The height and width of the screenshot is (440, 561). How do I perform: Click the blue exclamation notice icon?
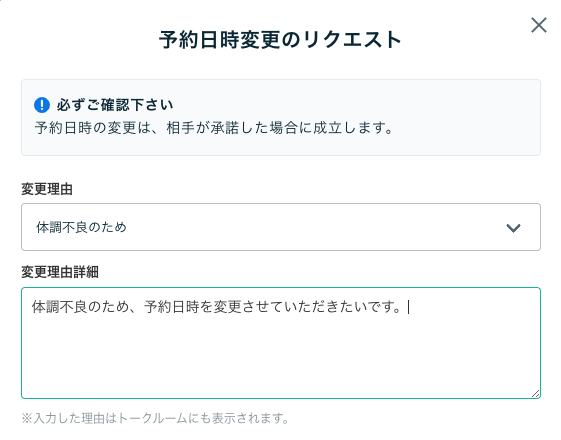(x=42, y=105)
